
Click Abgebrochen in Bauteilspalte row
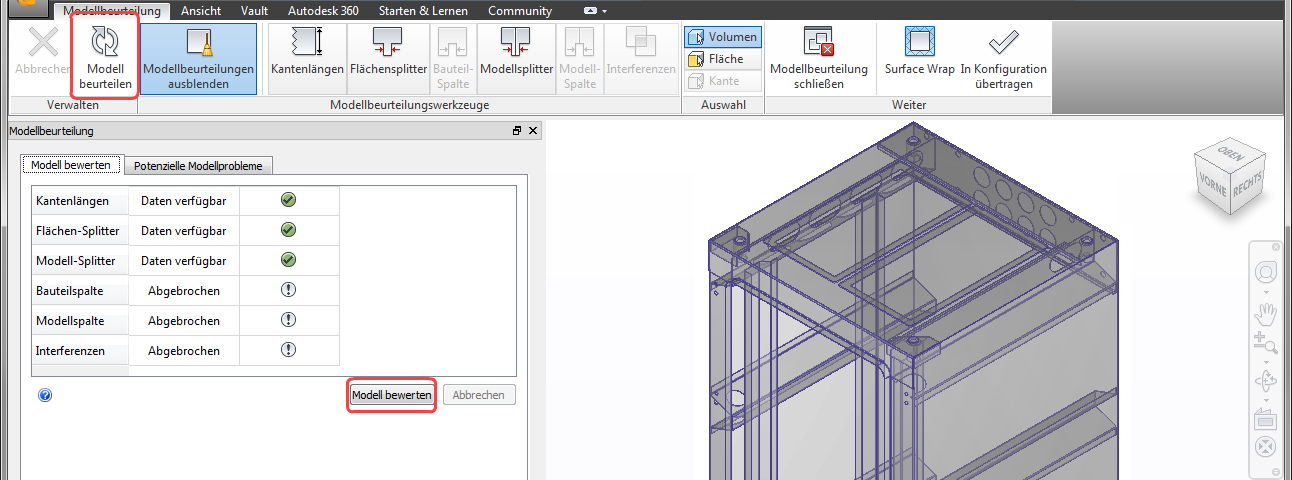pyautogui.click(x=184, y=291)
